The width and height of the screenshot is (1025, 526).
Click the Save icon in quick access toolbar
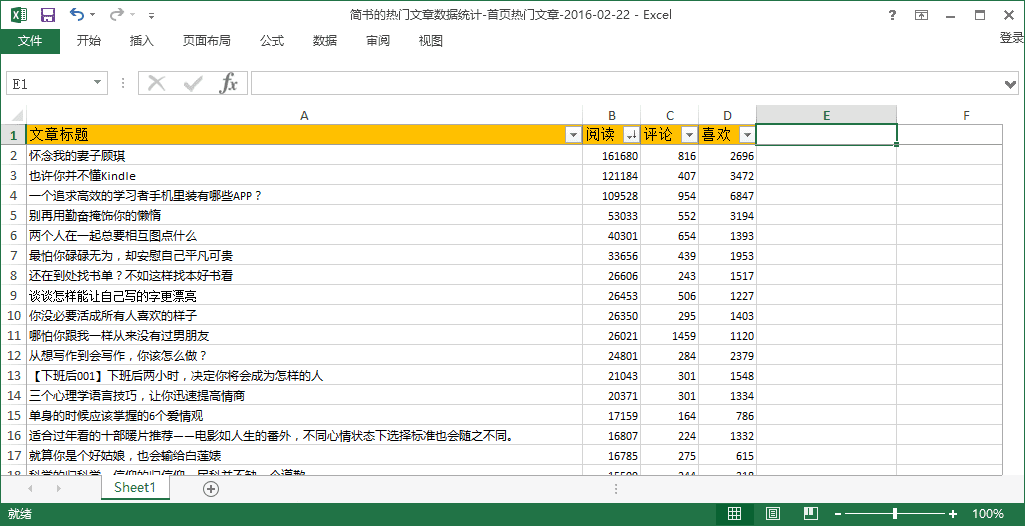(x=47, y=15)
